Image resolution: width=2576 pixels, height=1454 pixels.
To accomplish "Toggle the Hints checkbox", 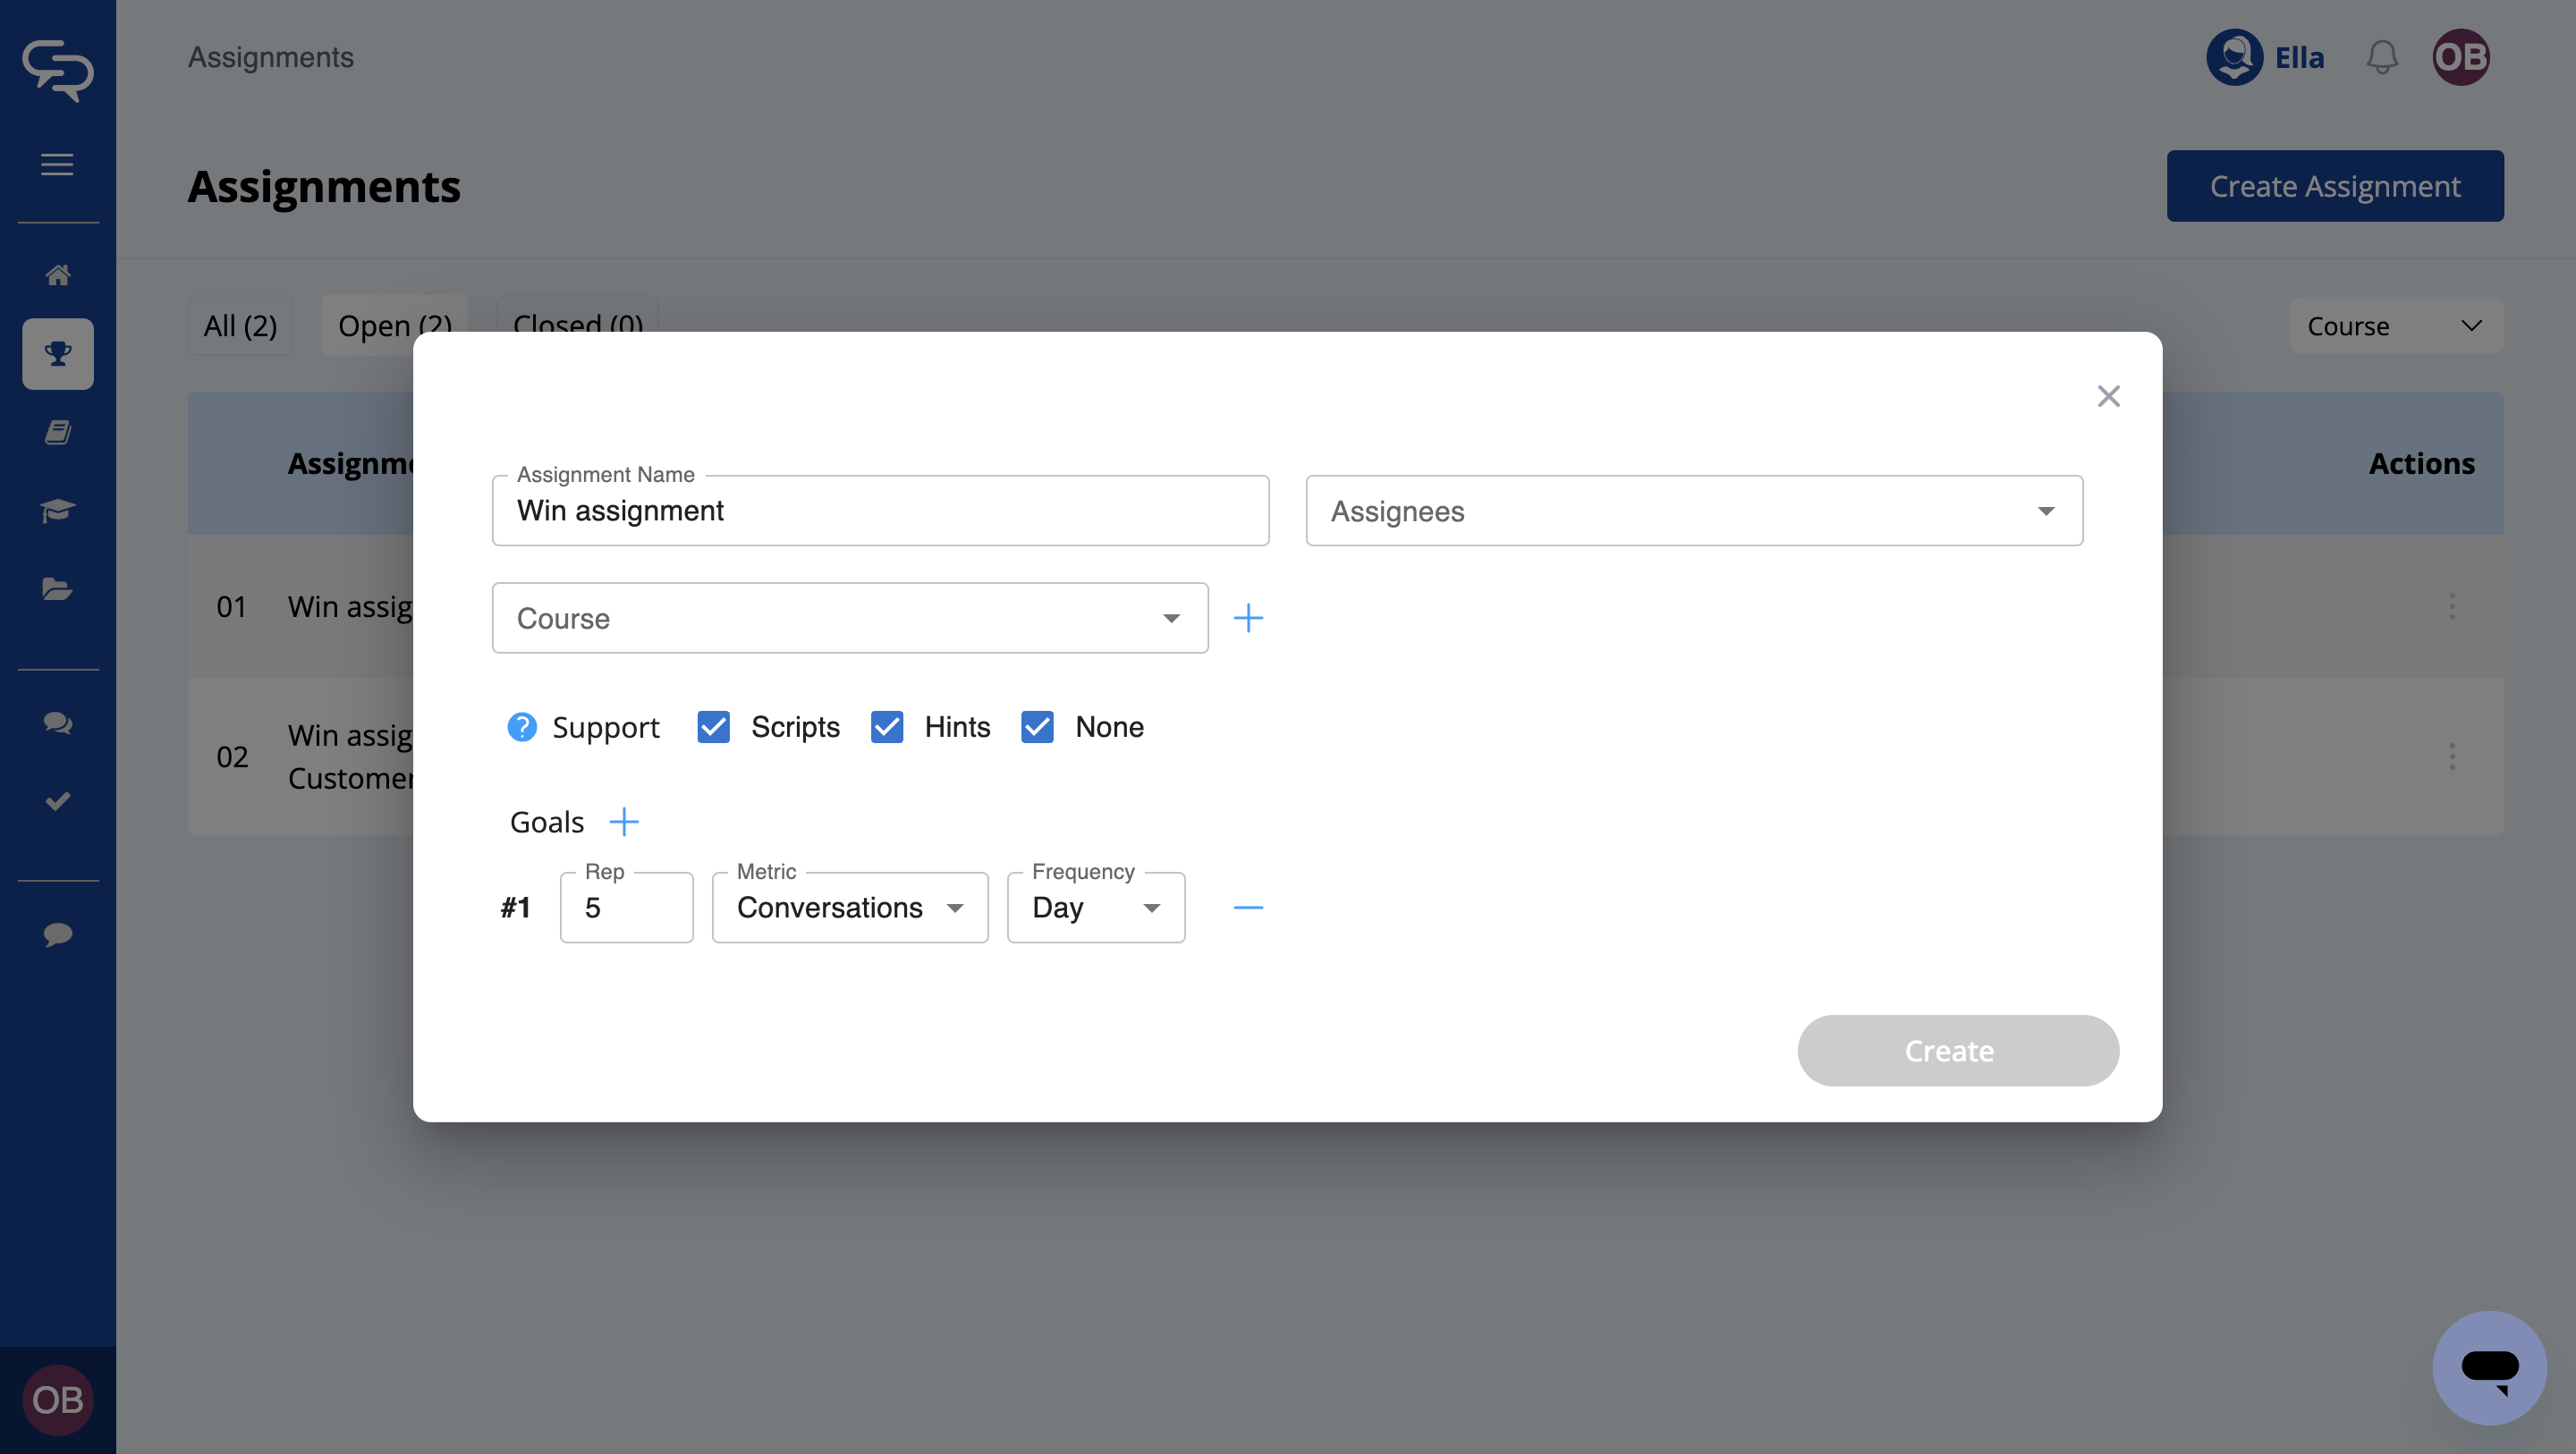I will click(x=887, y=727).
